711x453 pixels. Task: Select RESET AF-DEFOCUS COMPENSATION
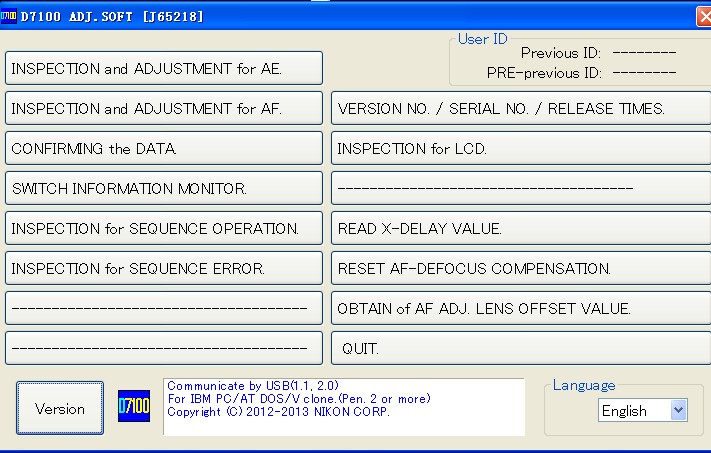pos(521,268)
